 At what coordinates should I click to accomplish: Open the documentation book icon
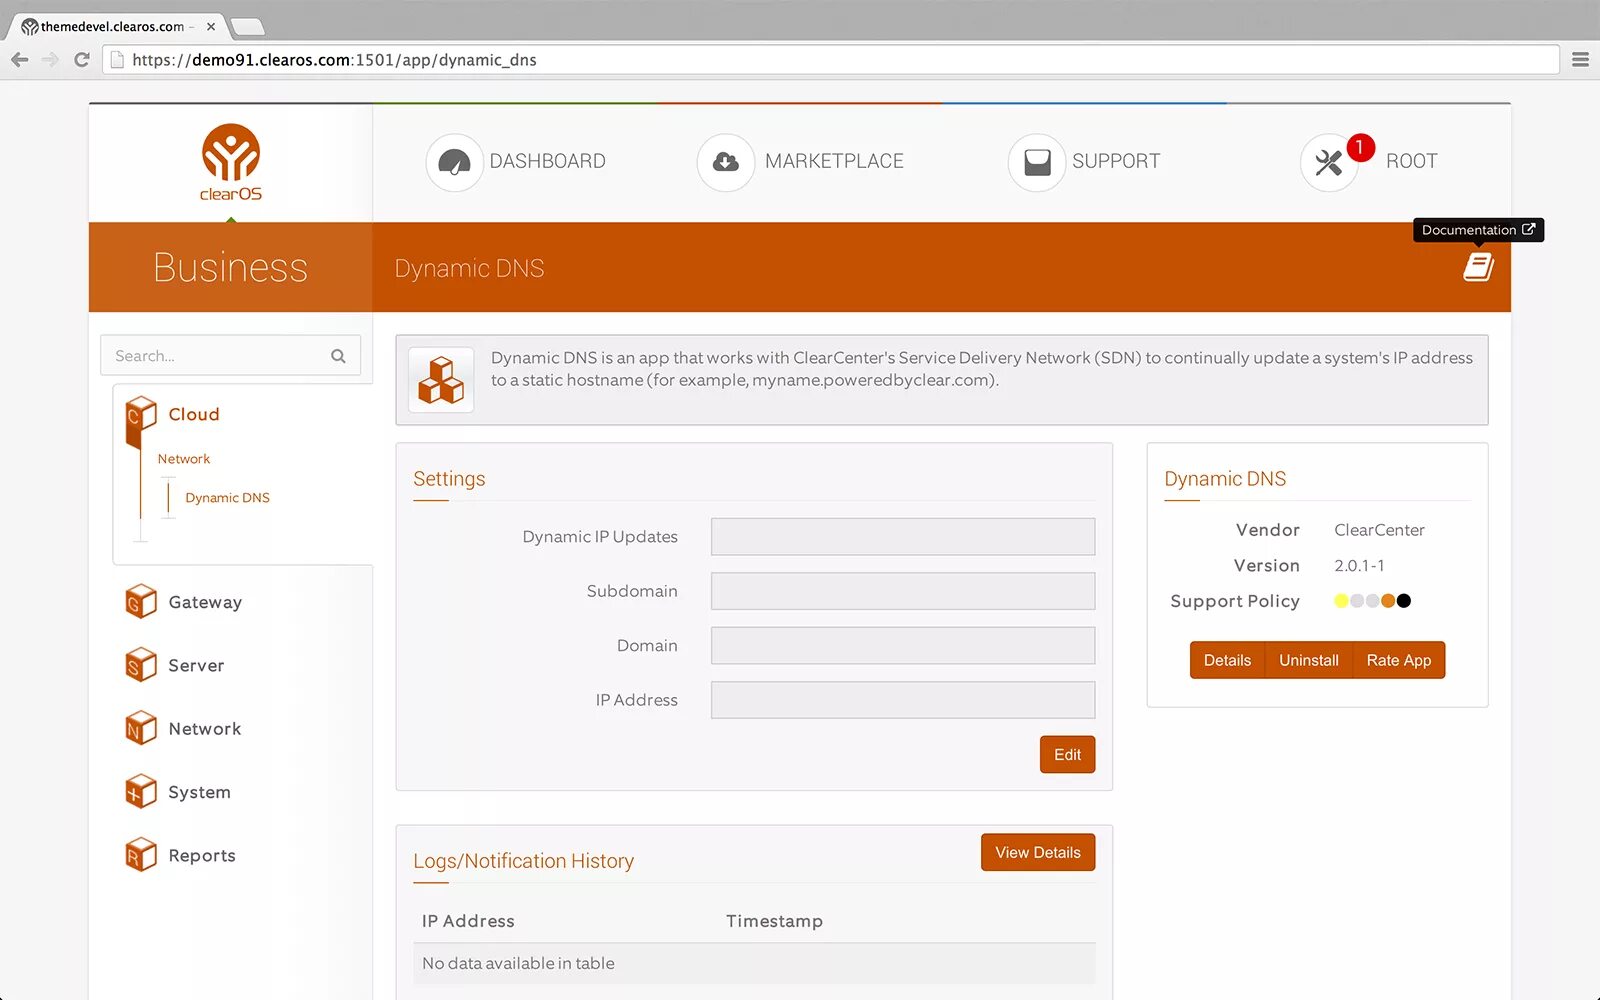click(1478, 267)
